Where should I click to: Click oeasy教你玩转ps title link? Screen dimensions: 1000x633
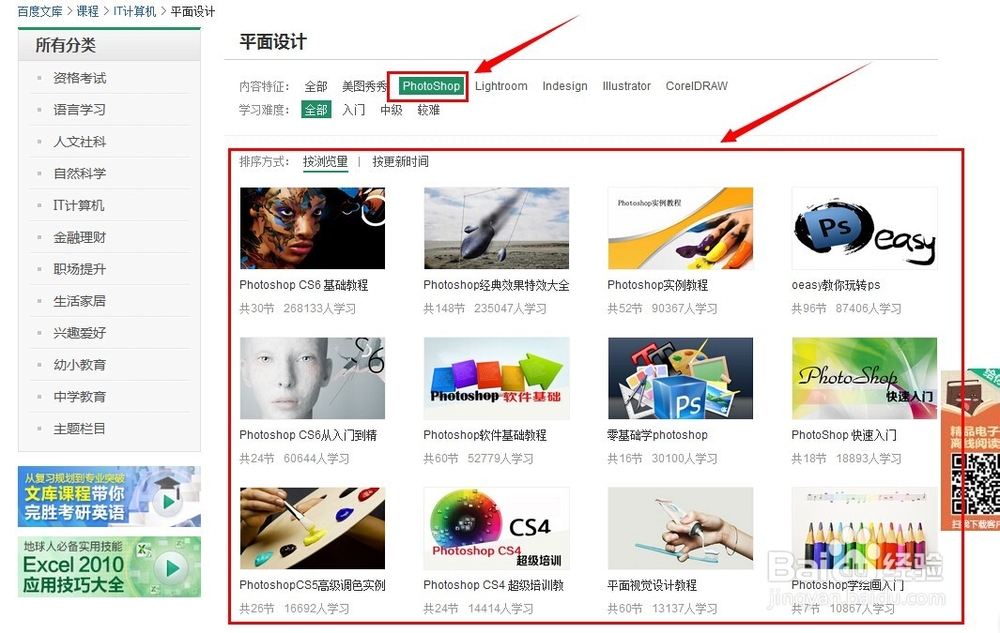[835, 285]
